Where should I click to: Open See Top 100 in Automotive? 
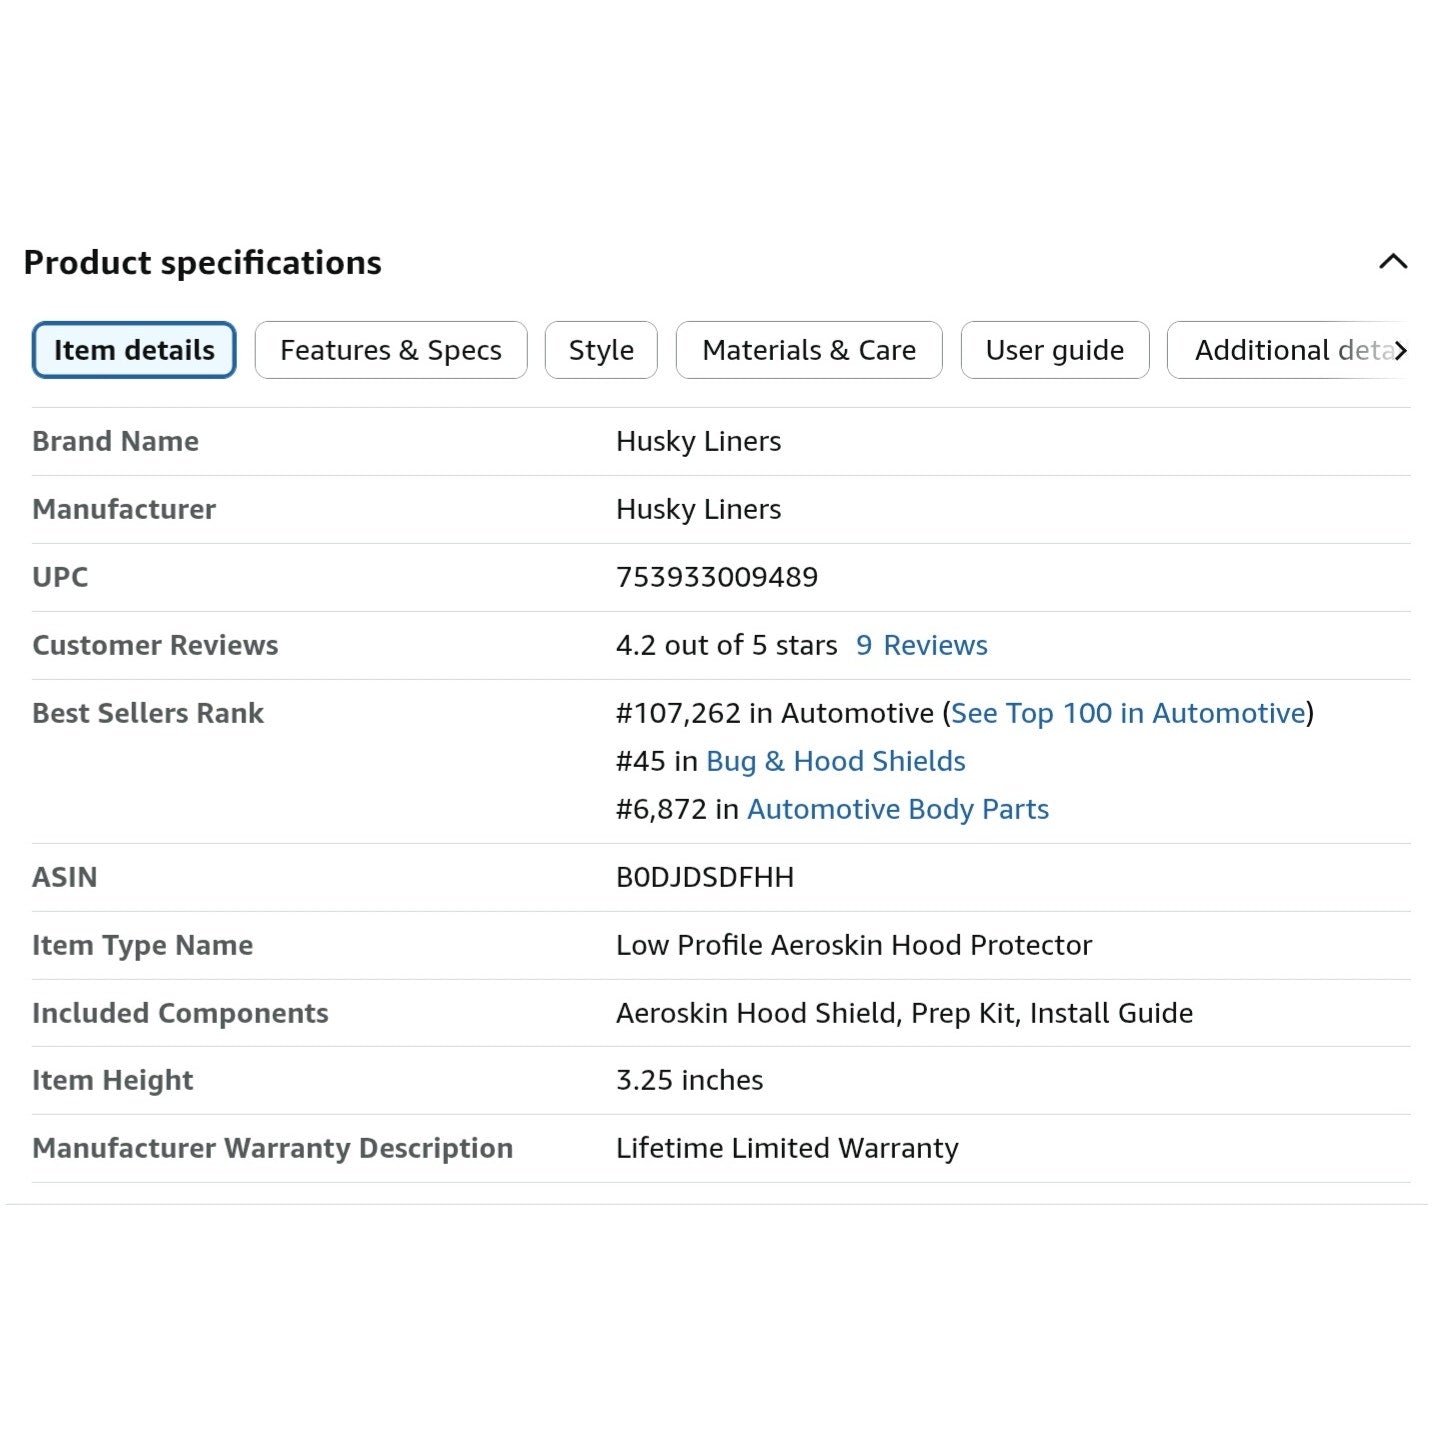tap(1128, 713)
